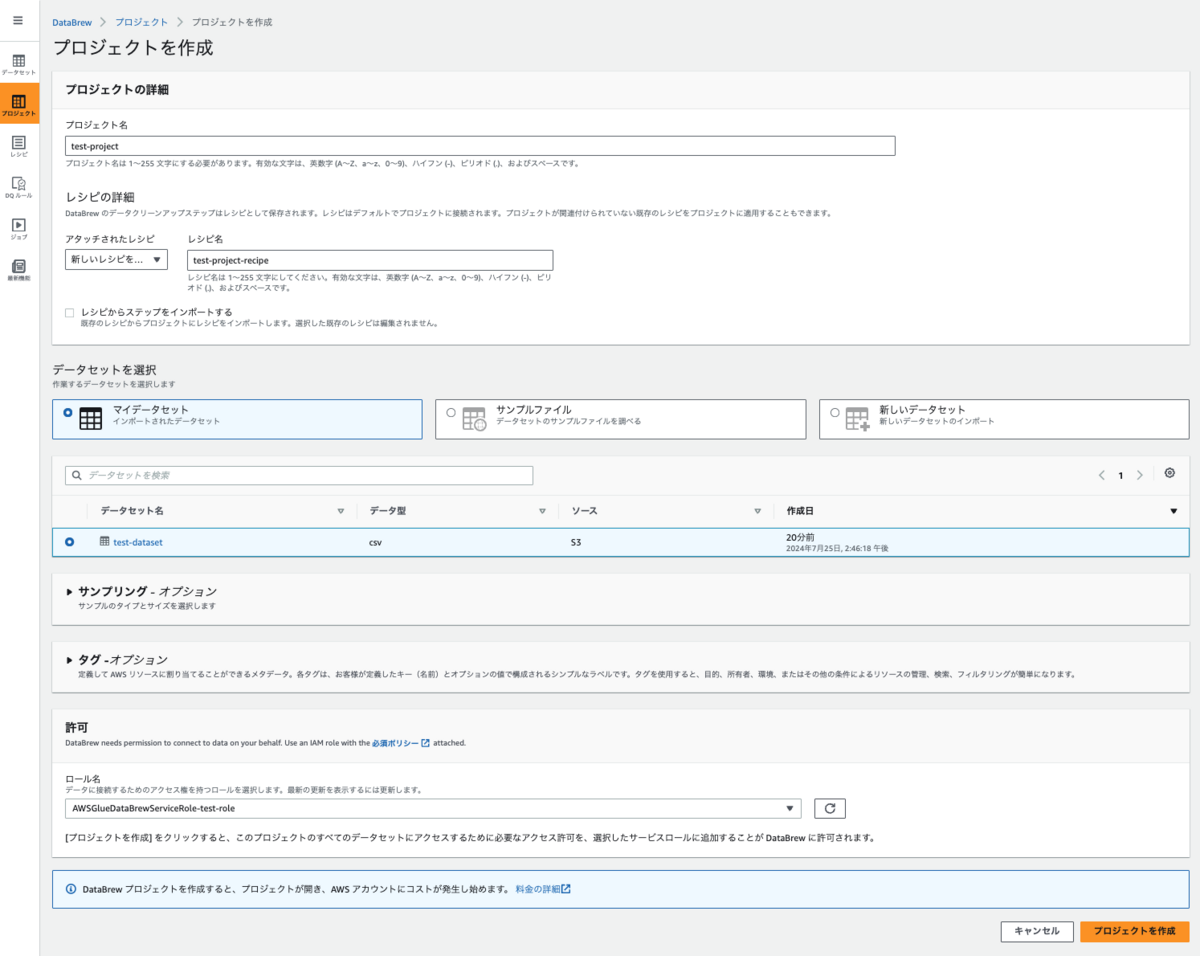Click the データセットを検索 search field

pyautogui.click(x=299, y=475)
